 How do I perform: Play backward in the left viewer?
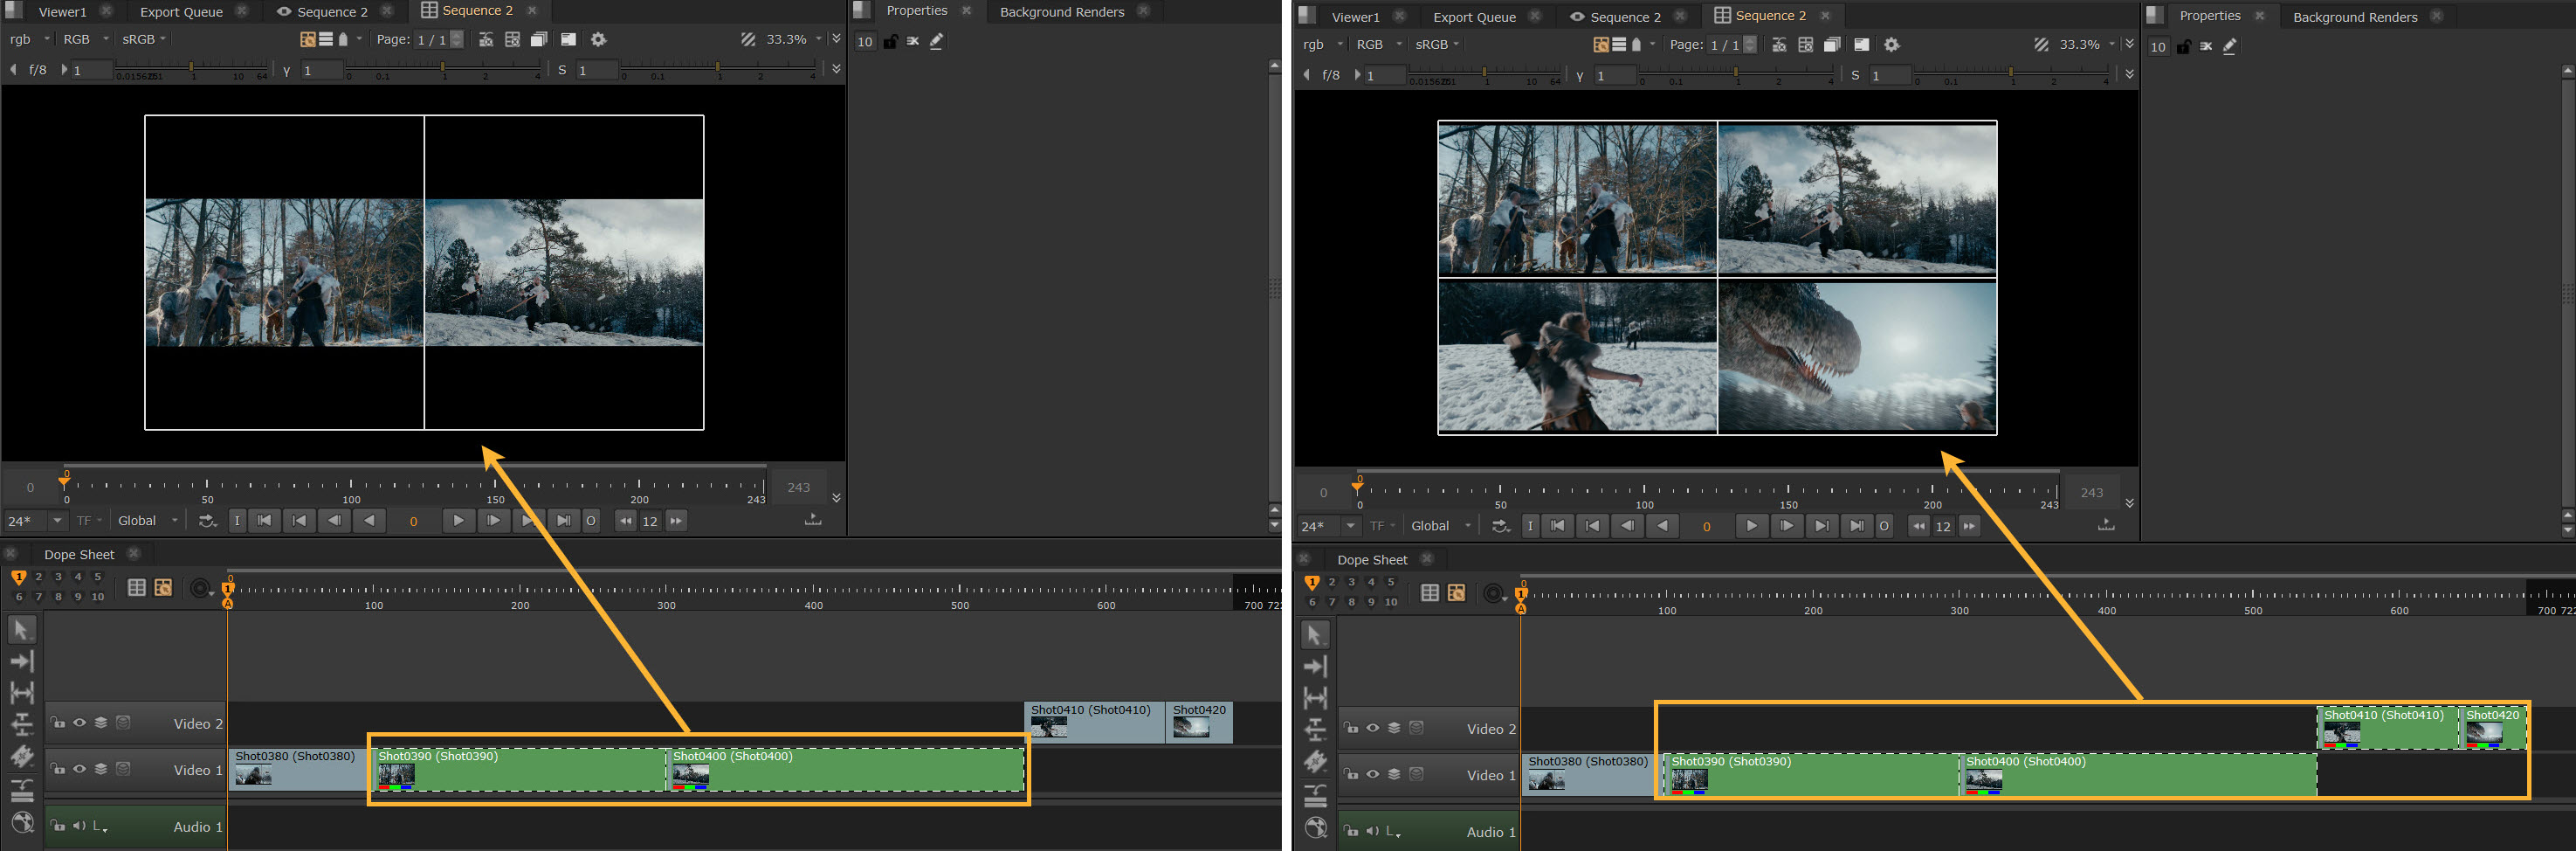point(369,520)
